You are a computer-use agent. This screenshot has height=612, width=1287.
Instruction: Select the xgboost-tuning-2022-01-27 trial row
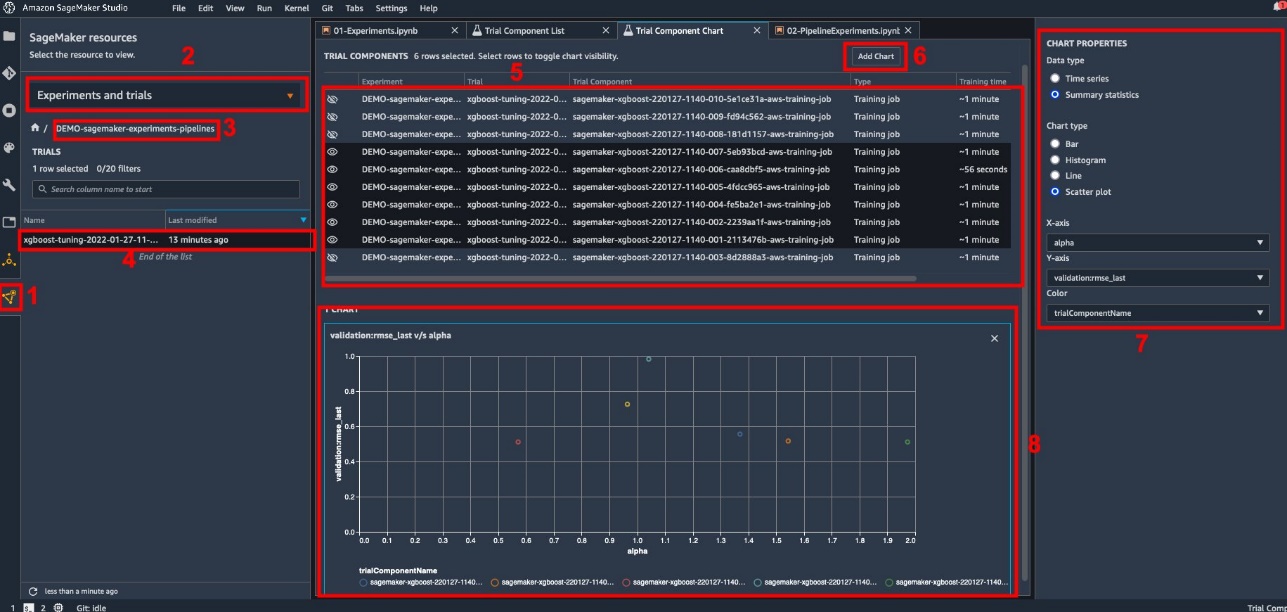(166, 240)
